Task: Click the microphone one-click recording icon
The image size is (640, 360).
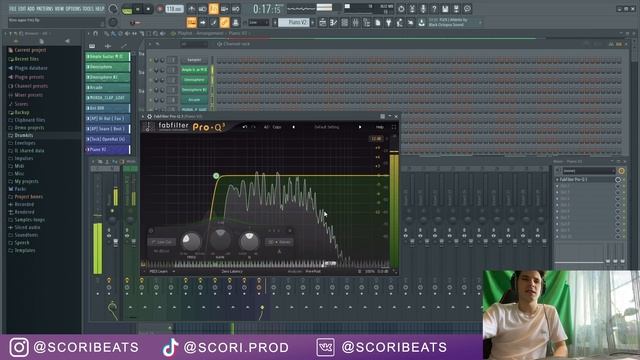Action: click(x=423, y=9)
